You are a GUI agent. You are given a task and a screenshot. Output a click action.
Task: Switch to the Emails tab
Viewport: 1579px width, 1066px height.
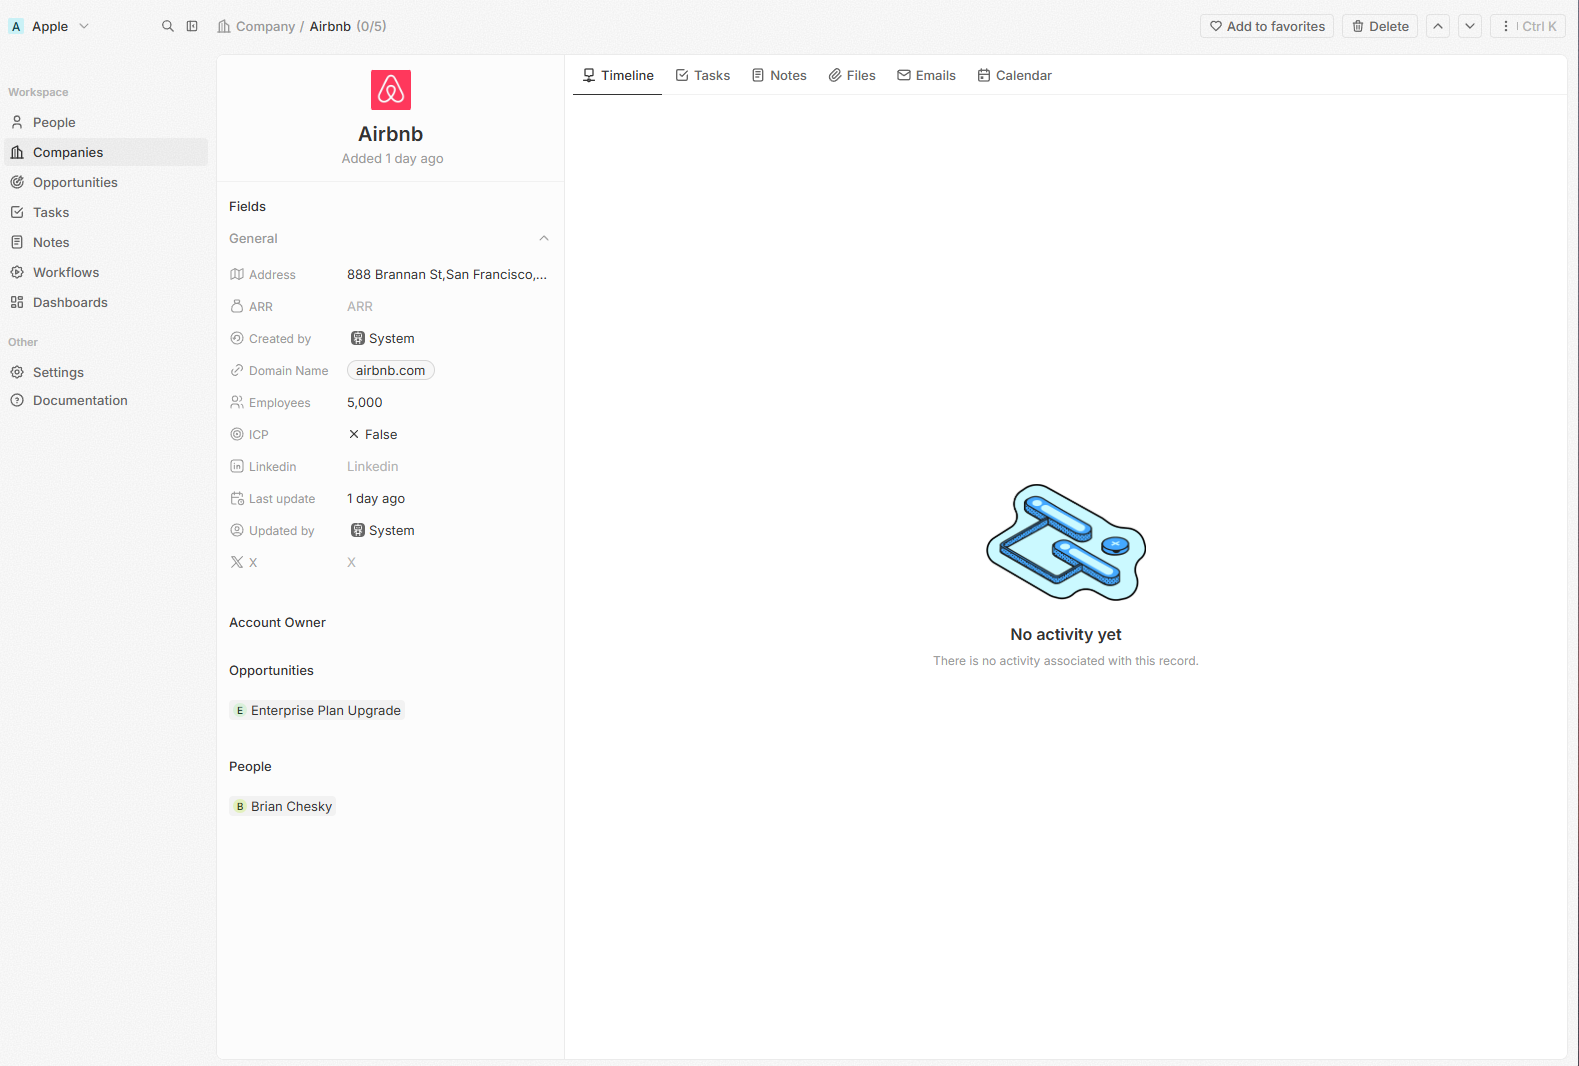point(927,75)
